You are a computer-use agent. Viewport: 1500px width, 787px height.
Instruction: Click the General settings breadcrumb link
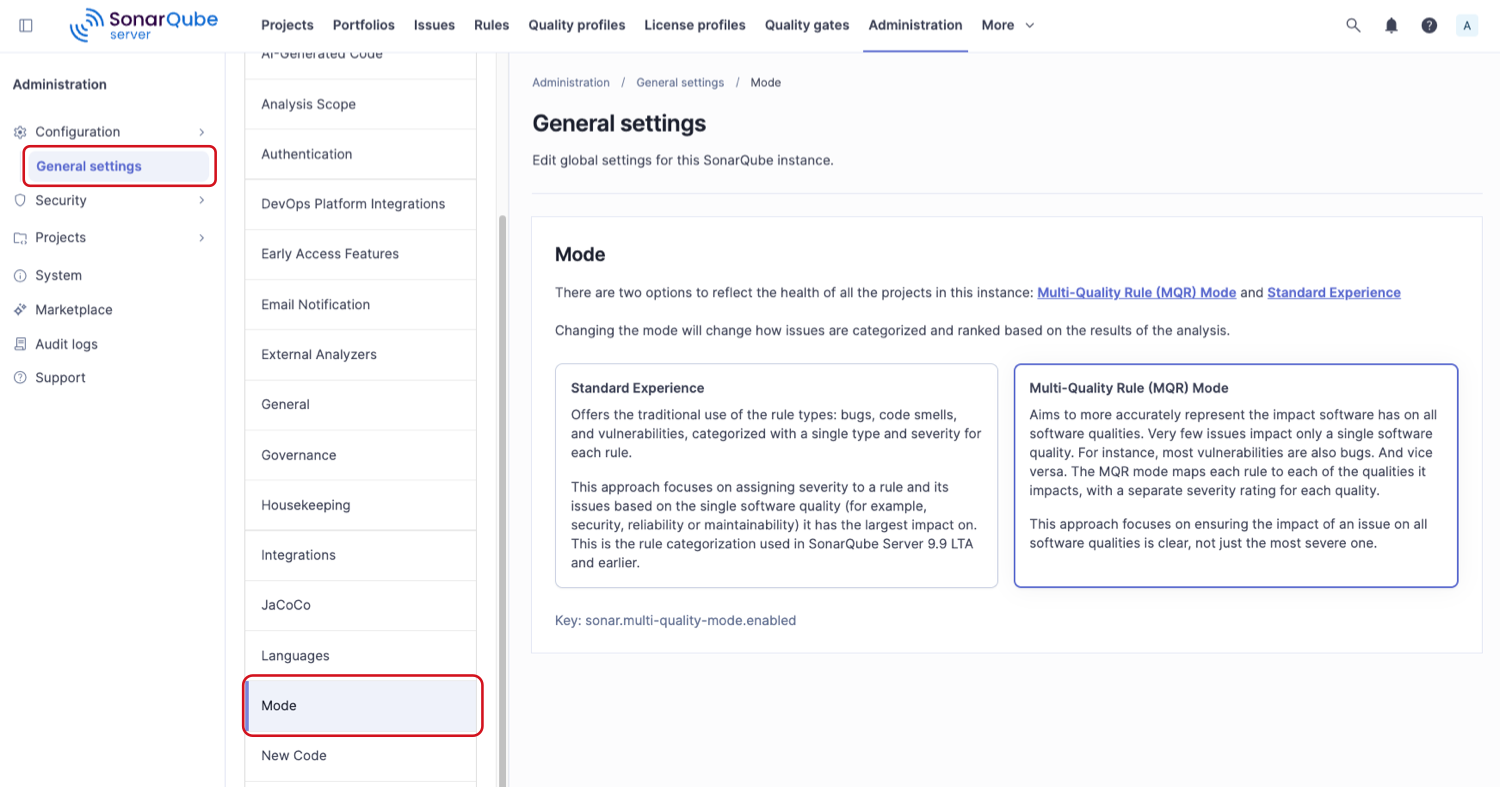point(680,83)
